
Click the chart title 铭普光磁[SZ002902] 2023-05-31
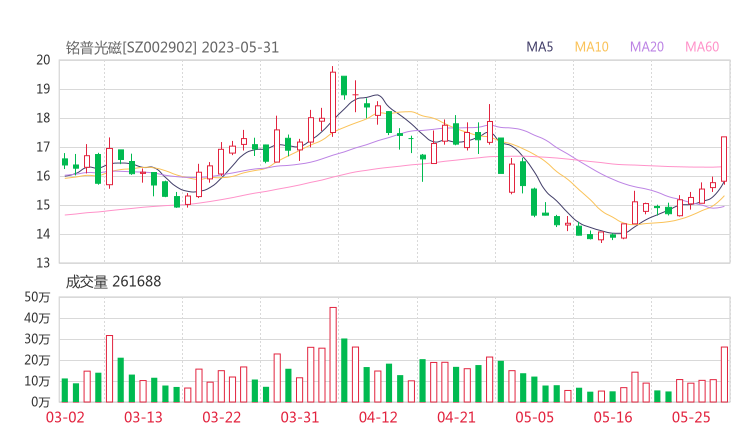point(172,48)
